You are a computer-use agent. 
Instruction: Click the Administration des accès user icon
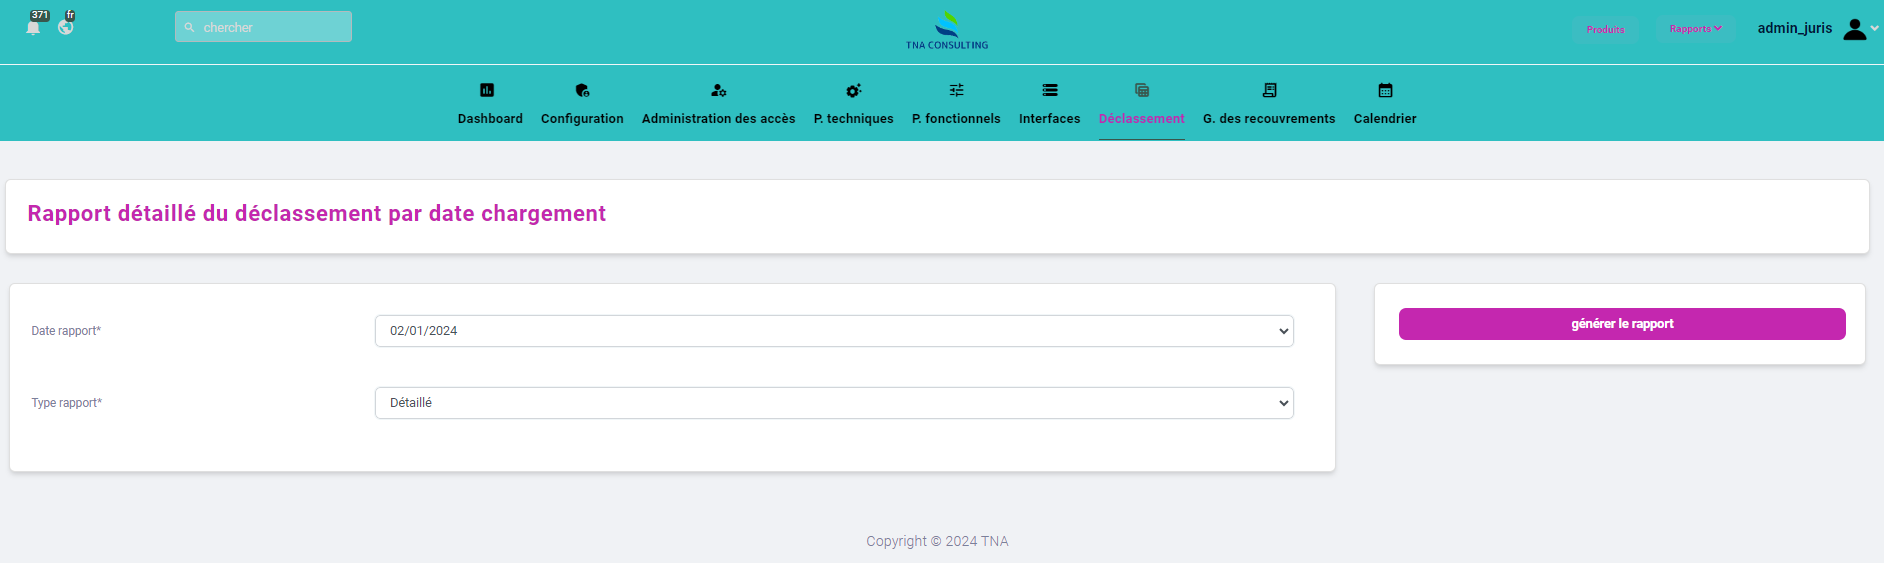718,90
